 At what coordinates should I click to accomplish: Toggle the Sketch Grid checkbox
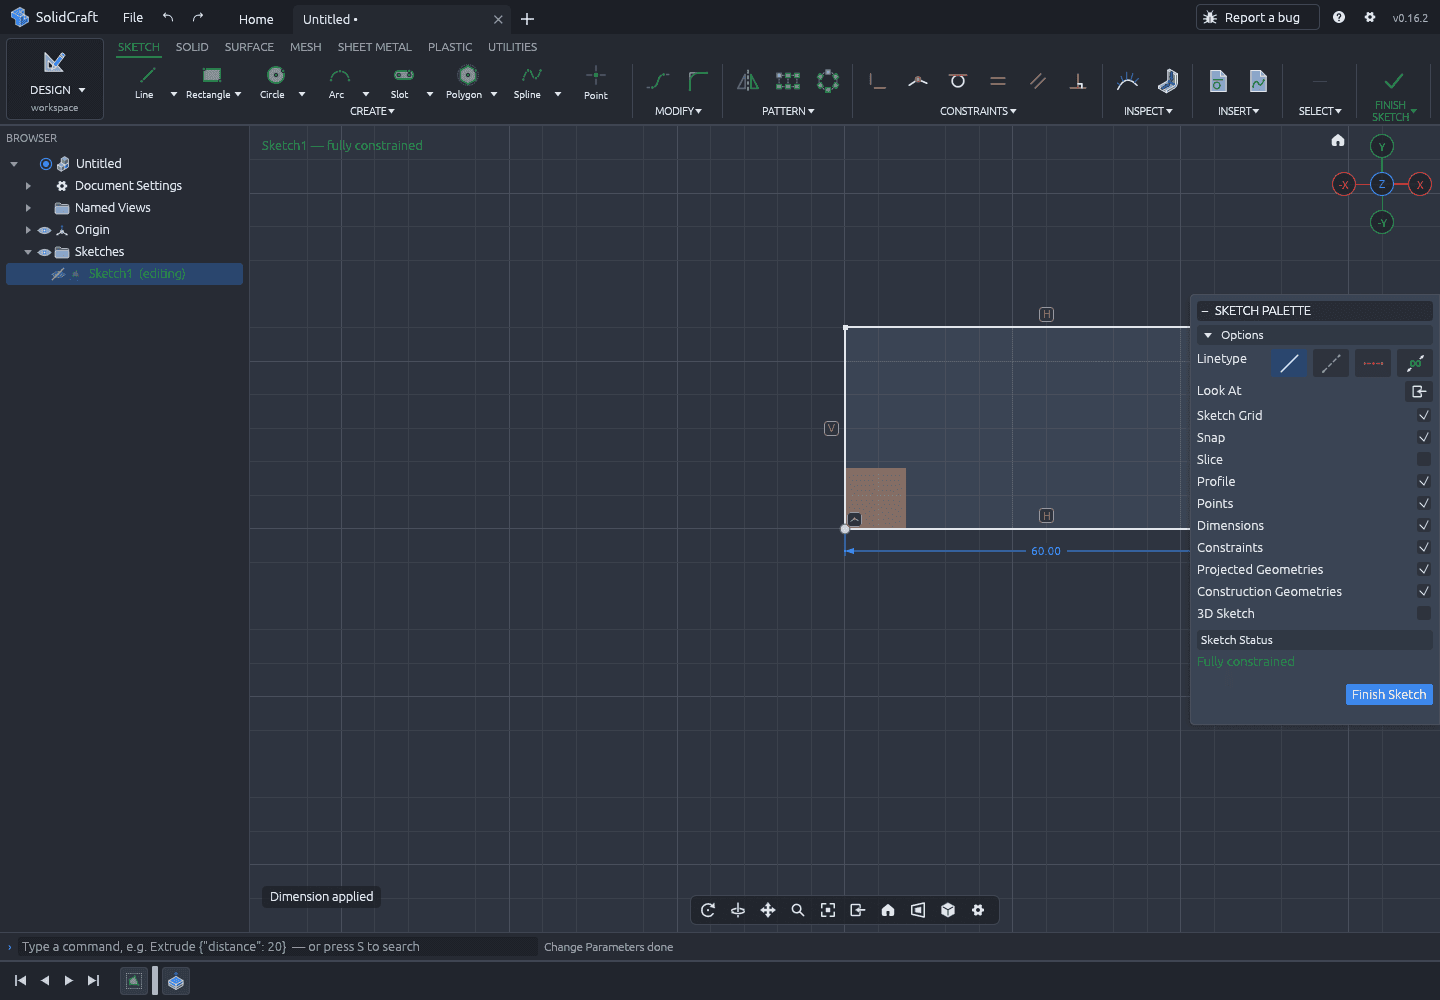coord(1424,415)
